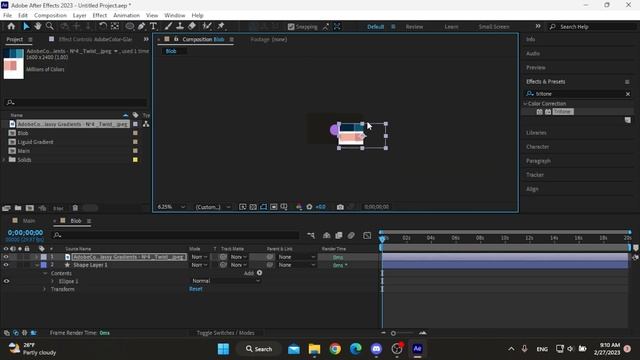This screenshot has width=640, height=360.
Task: Click Reset next to Transform
Action: click(196, 289)
